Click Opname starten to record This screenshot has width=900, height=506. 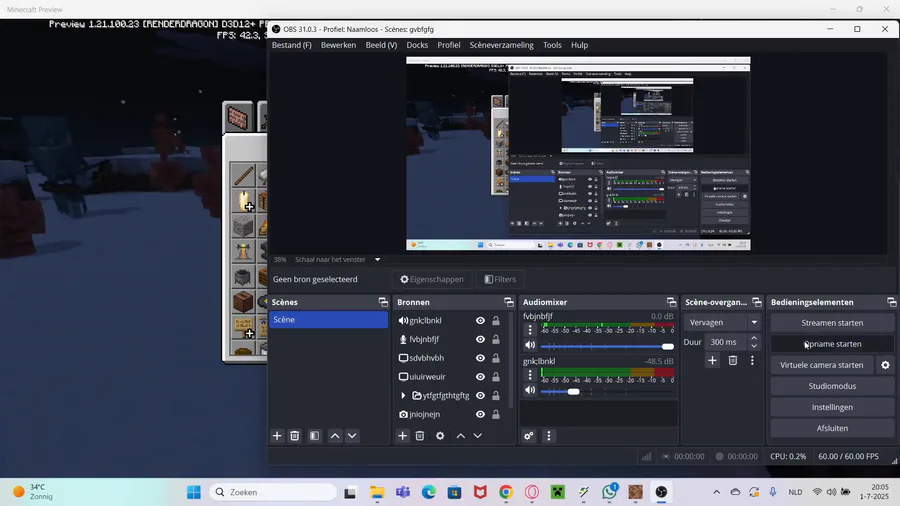pos(832,344)
